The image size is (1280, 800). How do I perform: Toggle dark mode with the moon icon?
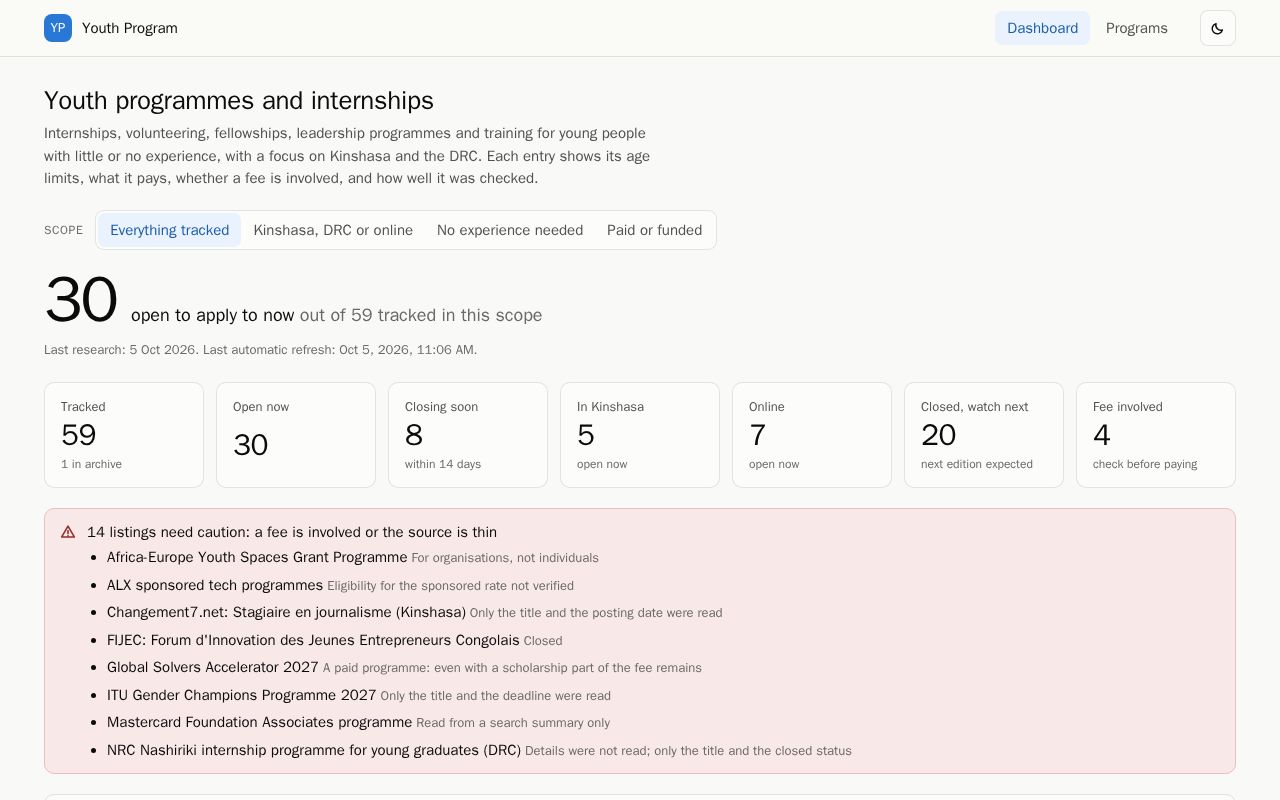1217,28
